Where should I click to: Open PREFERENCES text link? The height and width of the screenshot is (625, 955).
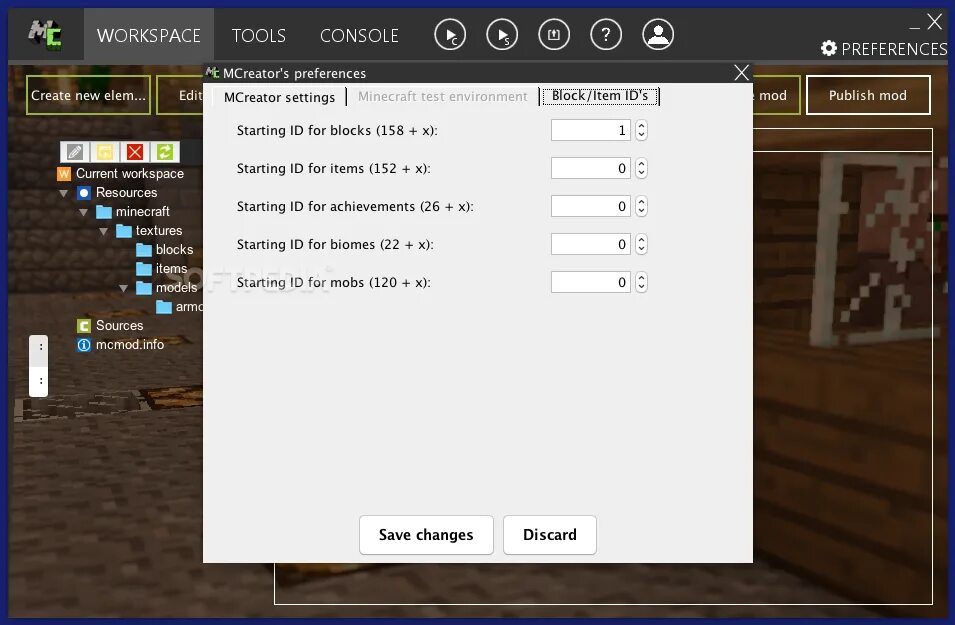(894, 49)
